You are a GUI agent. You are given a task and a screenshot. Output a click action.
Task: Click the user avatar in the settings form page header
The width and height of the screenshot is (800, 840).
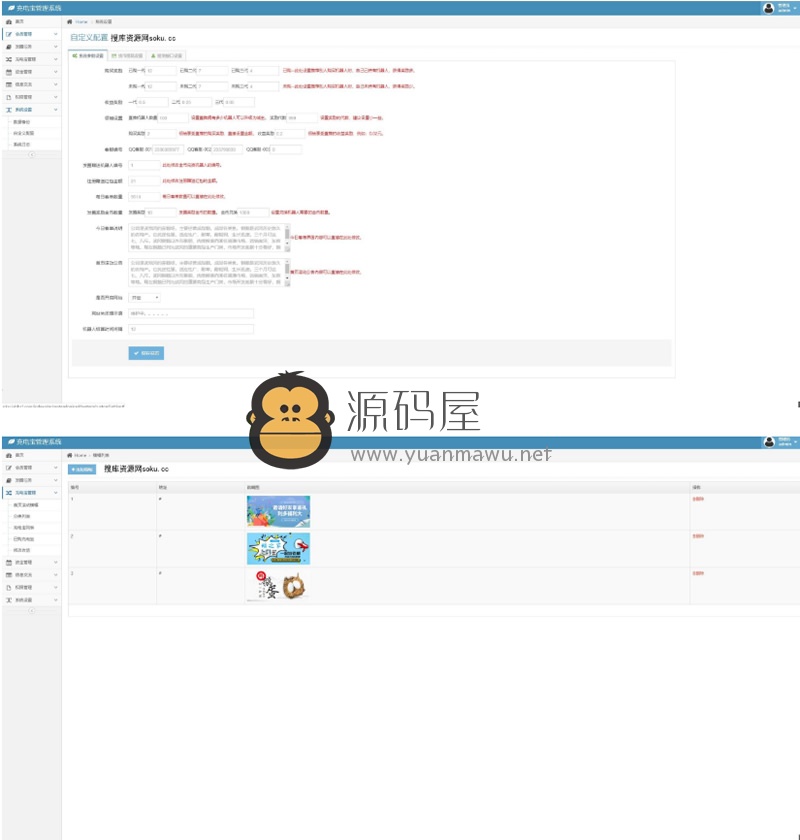pos(768,8)
